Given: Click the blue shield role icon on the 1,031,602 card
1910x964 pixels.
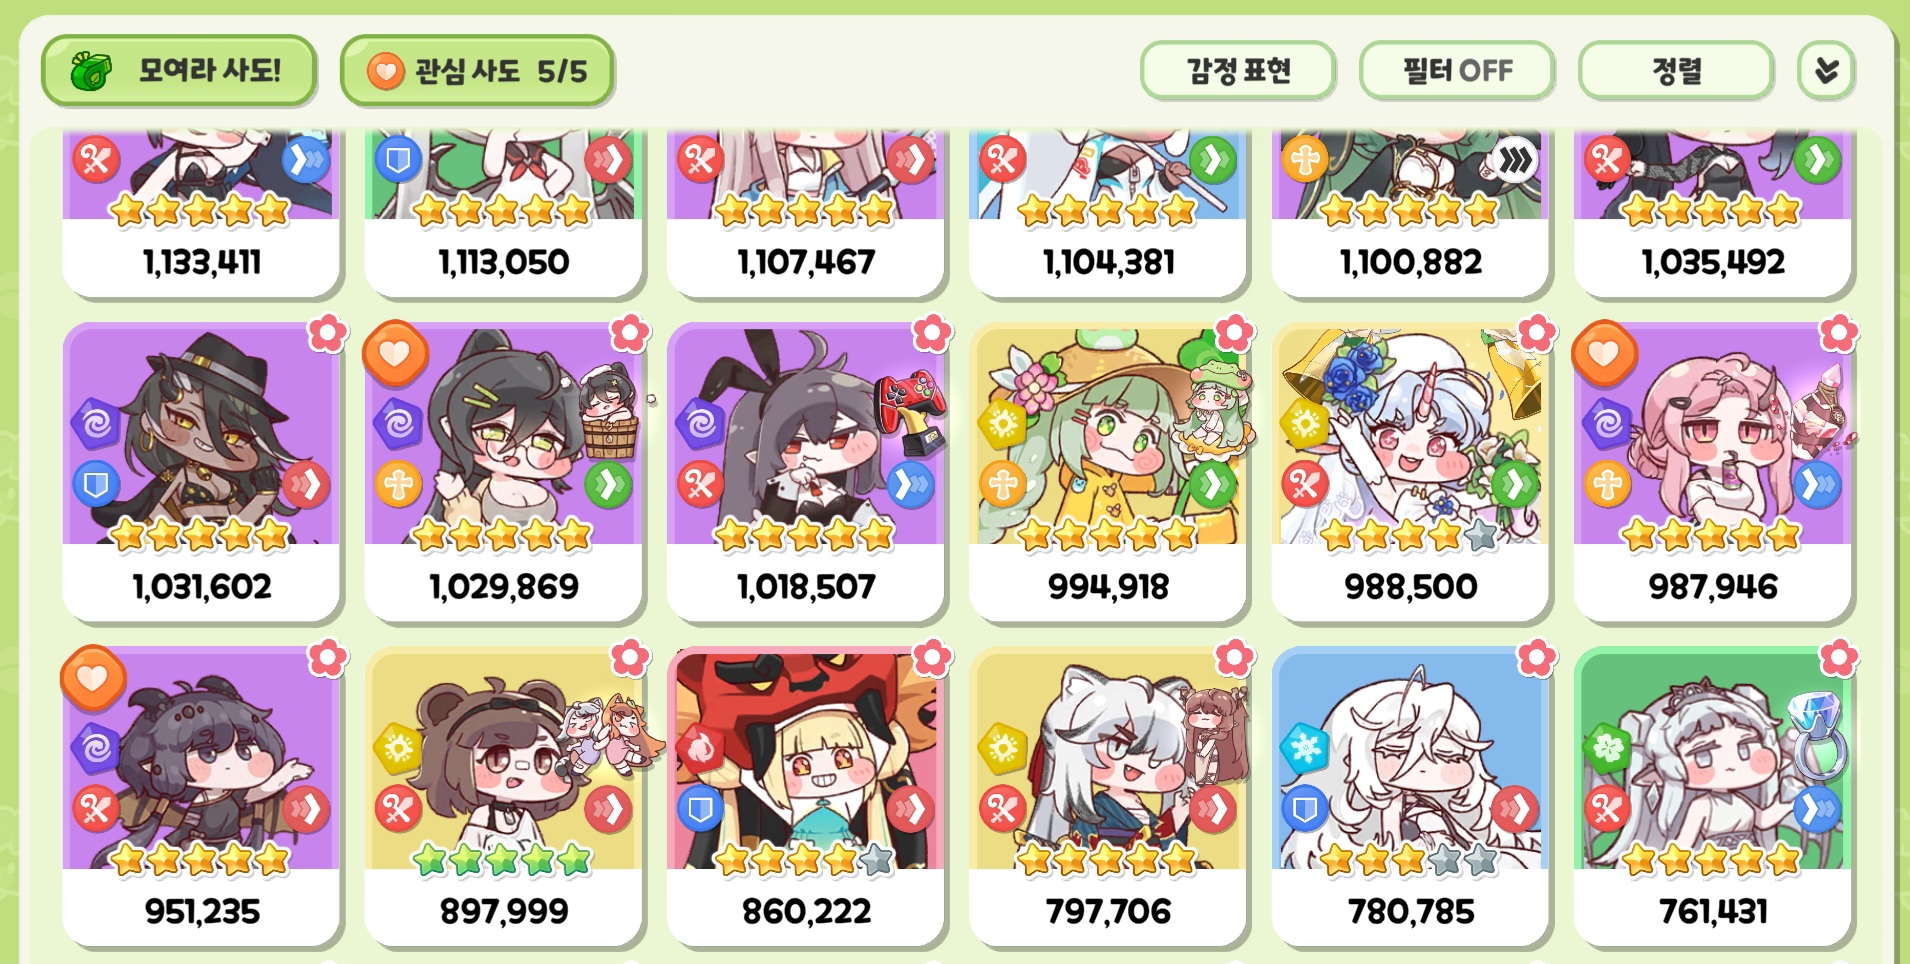Looking at the screenshot, I should pos(96,486).
